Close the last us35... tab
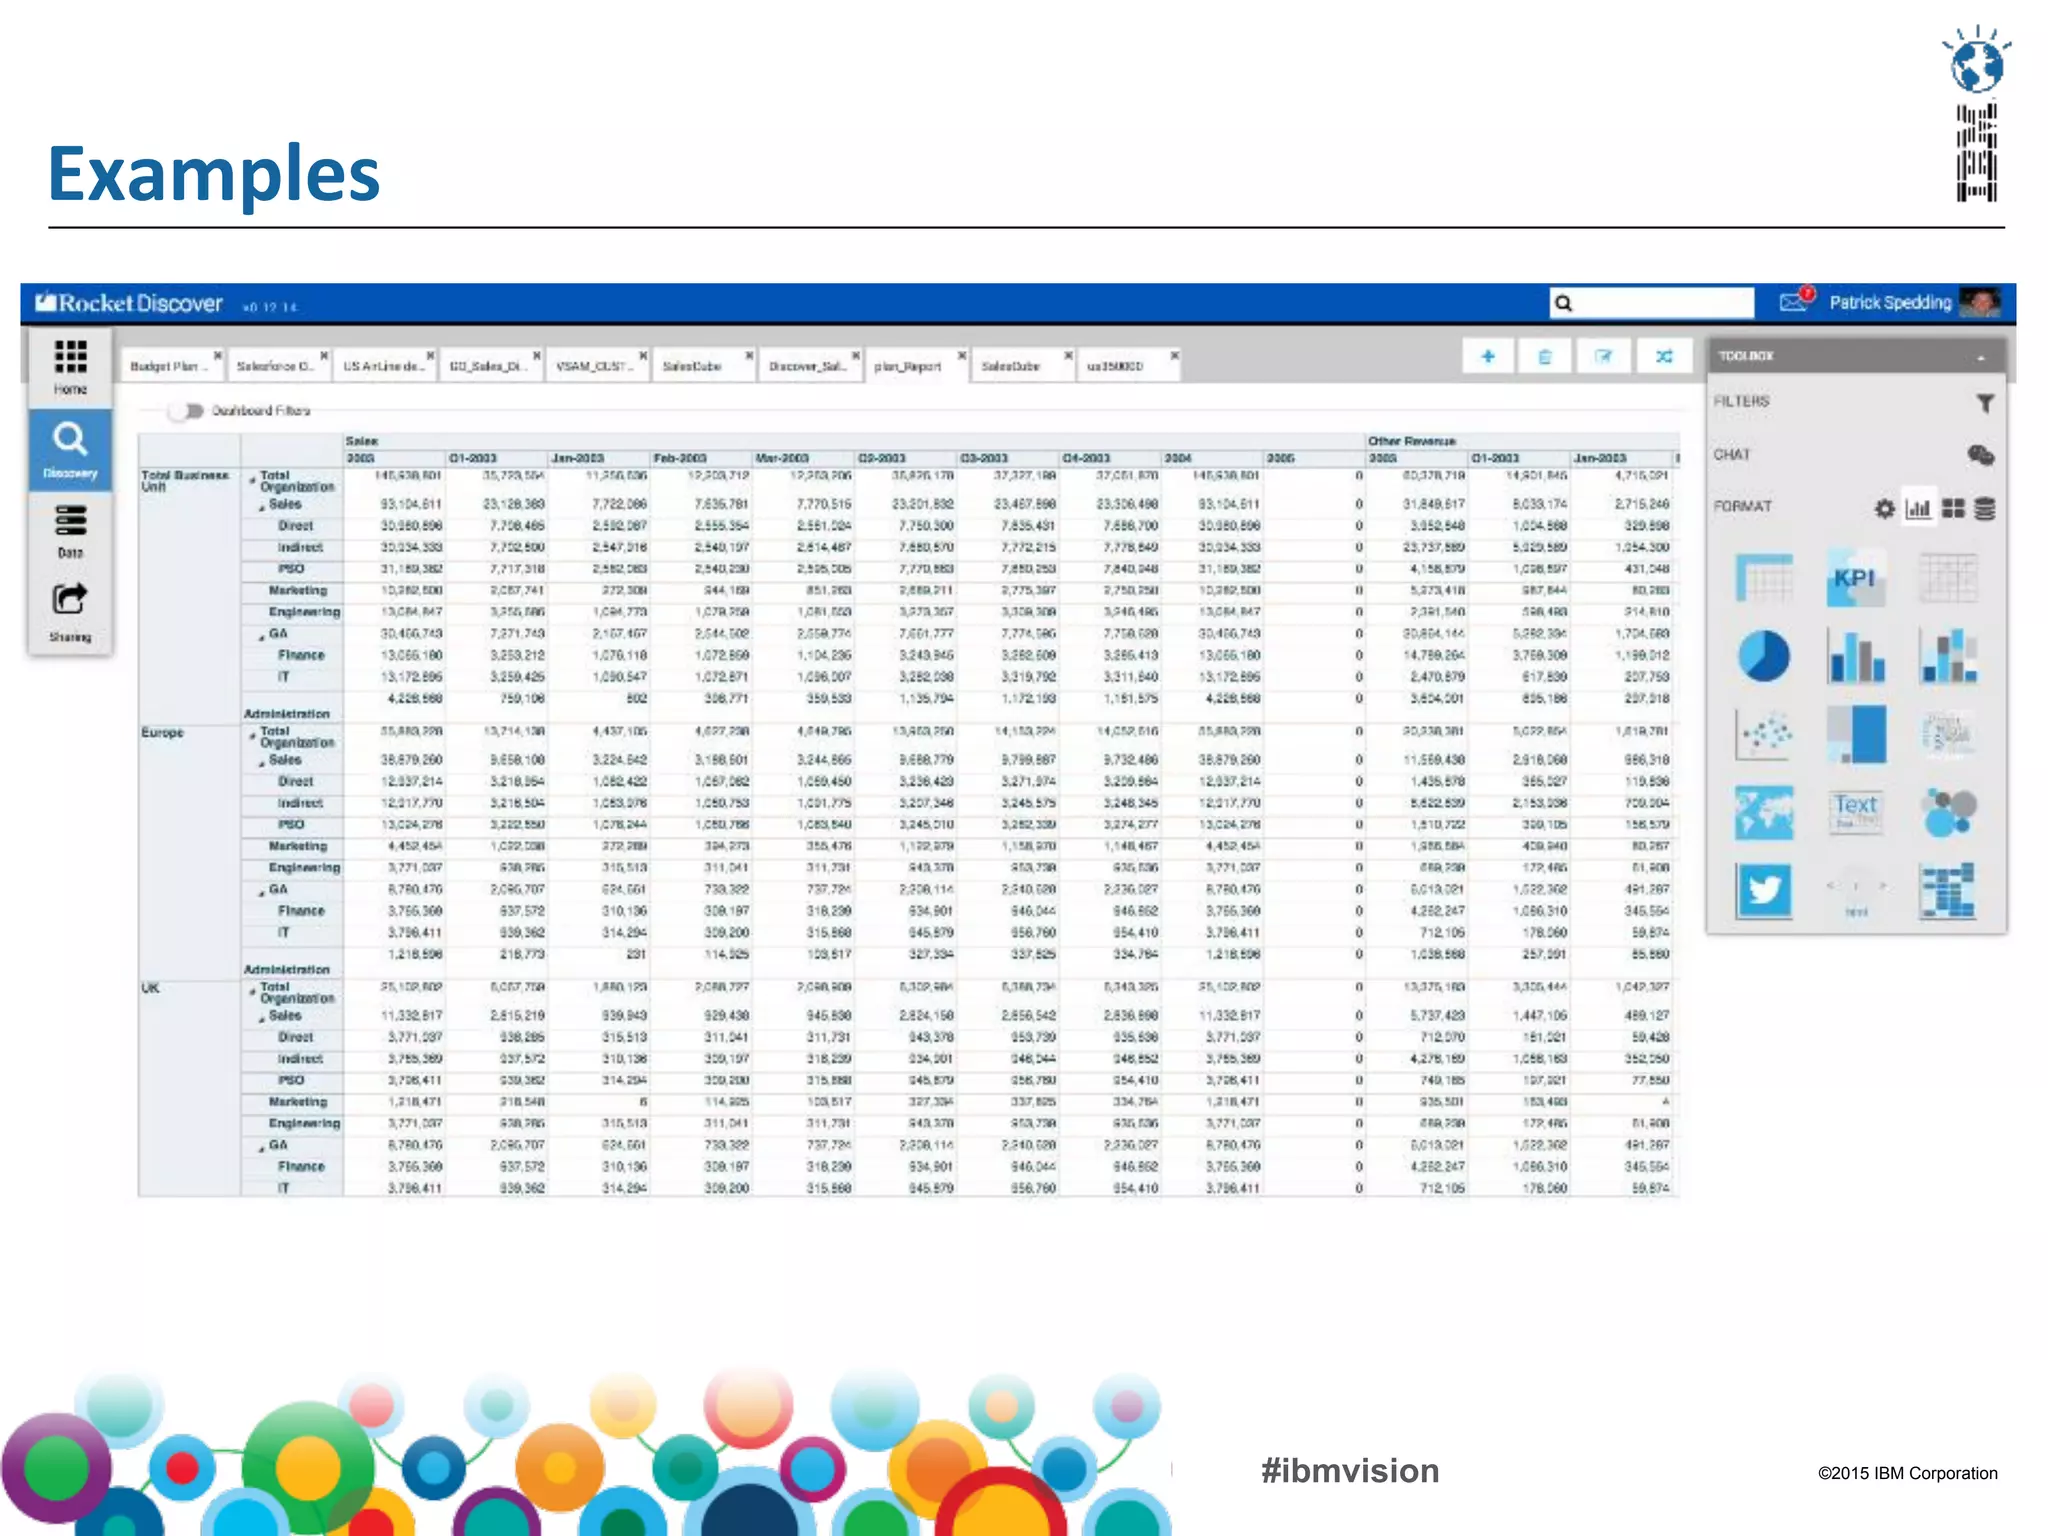This screenshot has height=1536, width=2048. click(1175, 355)
